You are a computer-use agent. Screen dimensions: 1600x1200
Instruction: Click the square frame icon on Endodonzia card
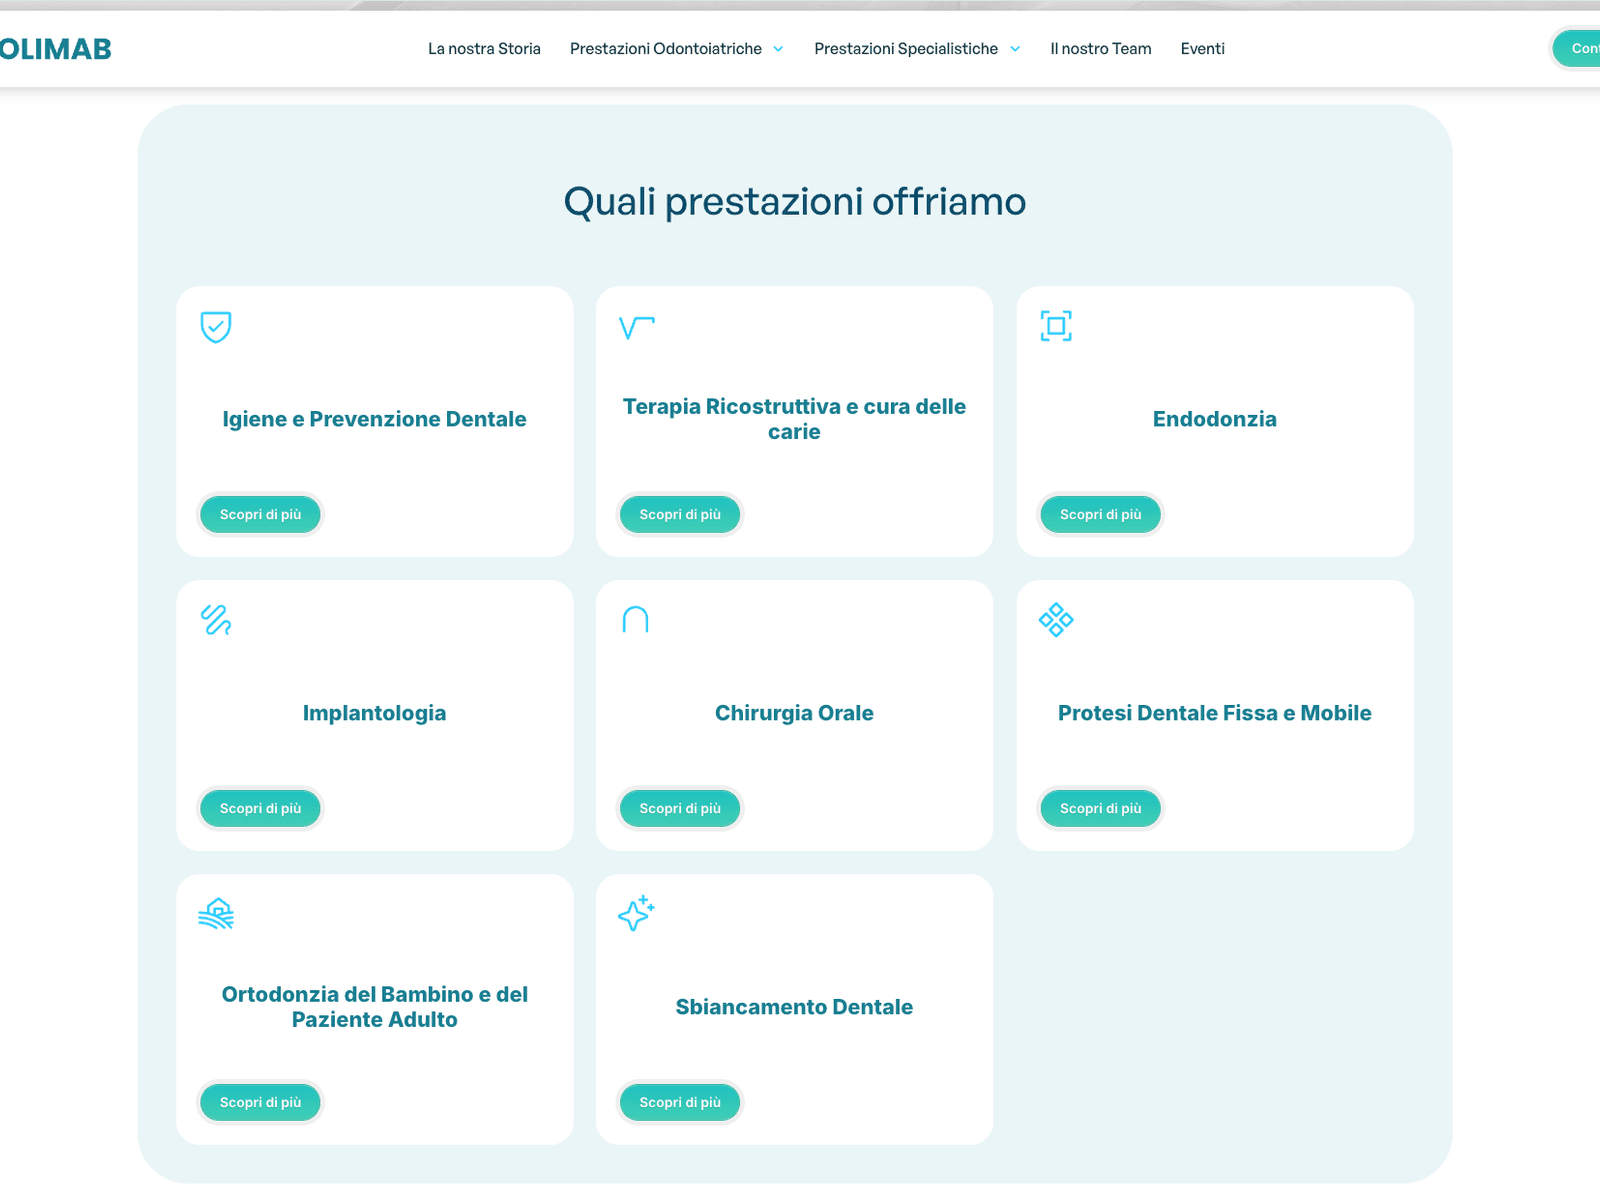click(1056, 326)
